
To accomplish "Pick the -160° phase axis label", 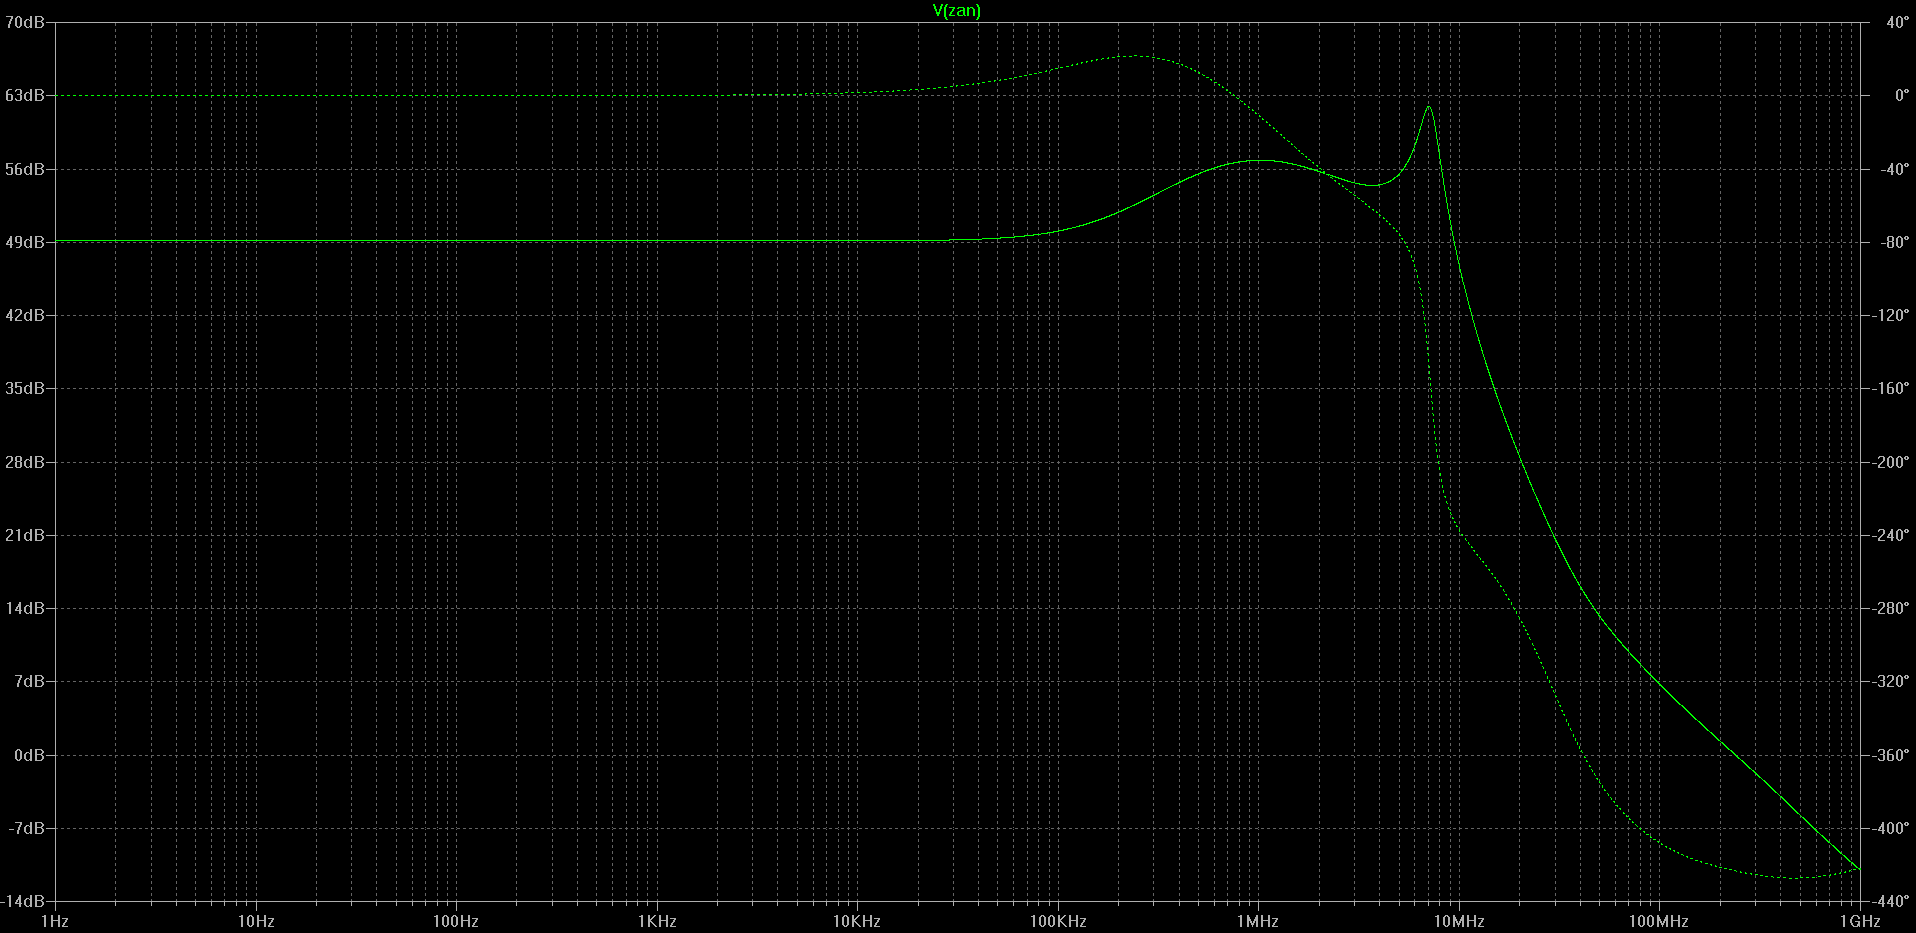I will (x=1891, y=388).
